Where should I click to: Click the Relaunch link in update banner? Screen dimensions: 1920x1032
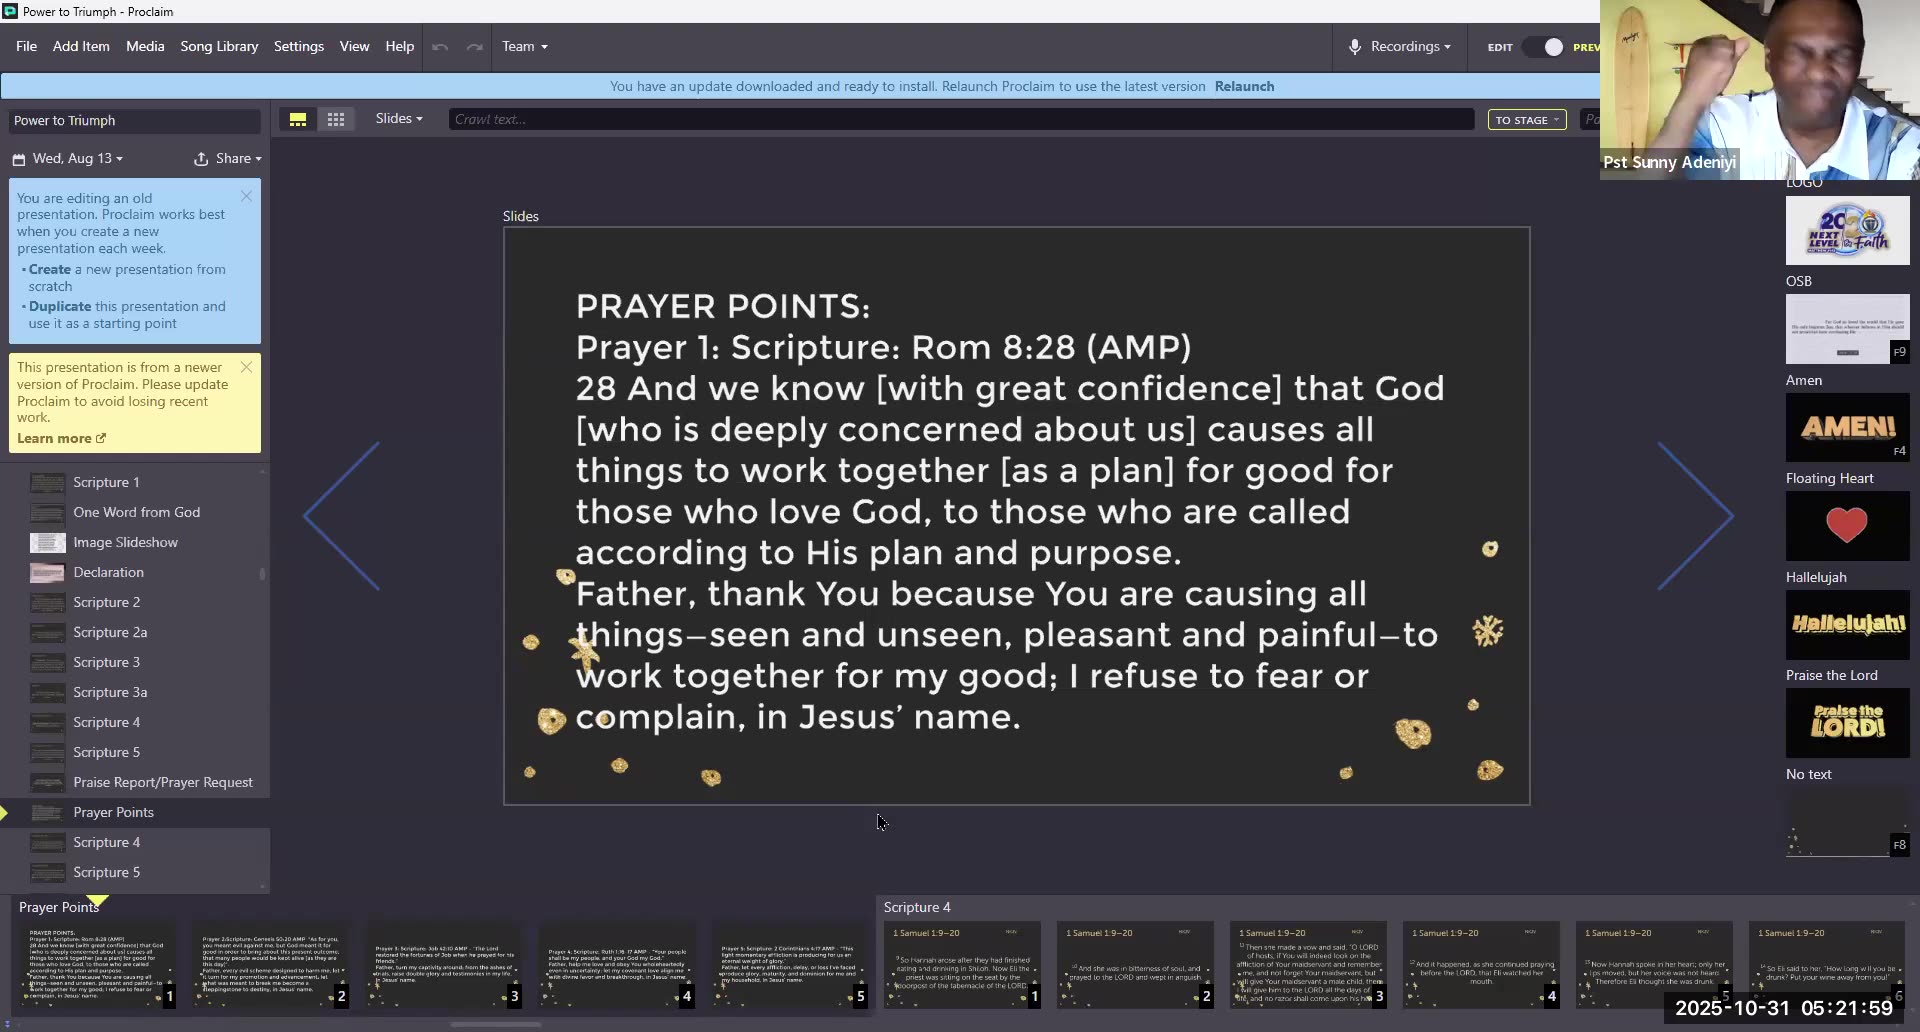1244,87
